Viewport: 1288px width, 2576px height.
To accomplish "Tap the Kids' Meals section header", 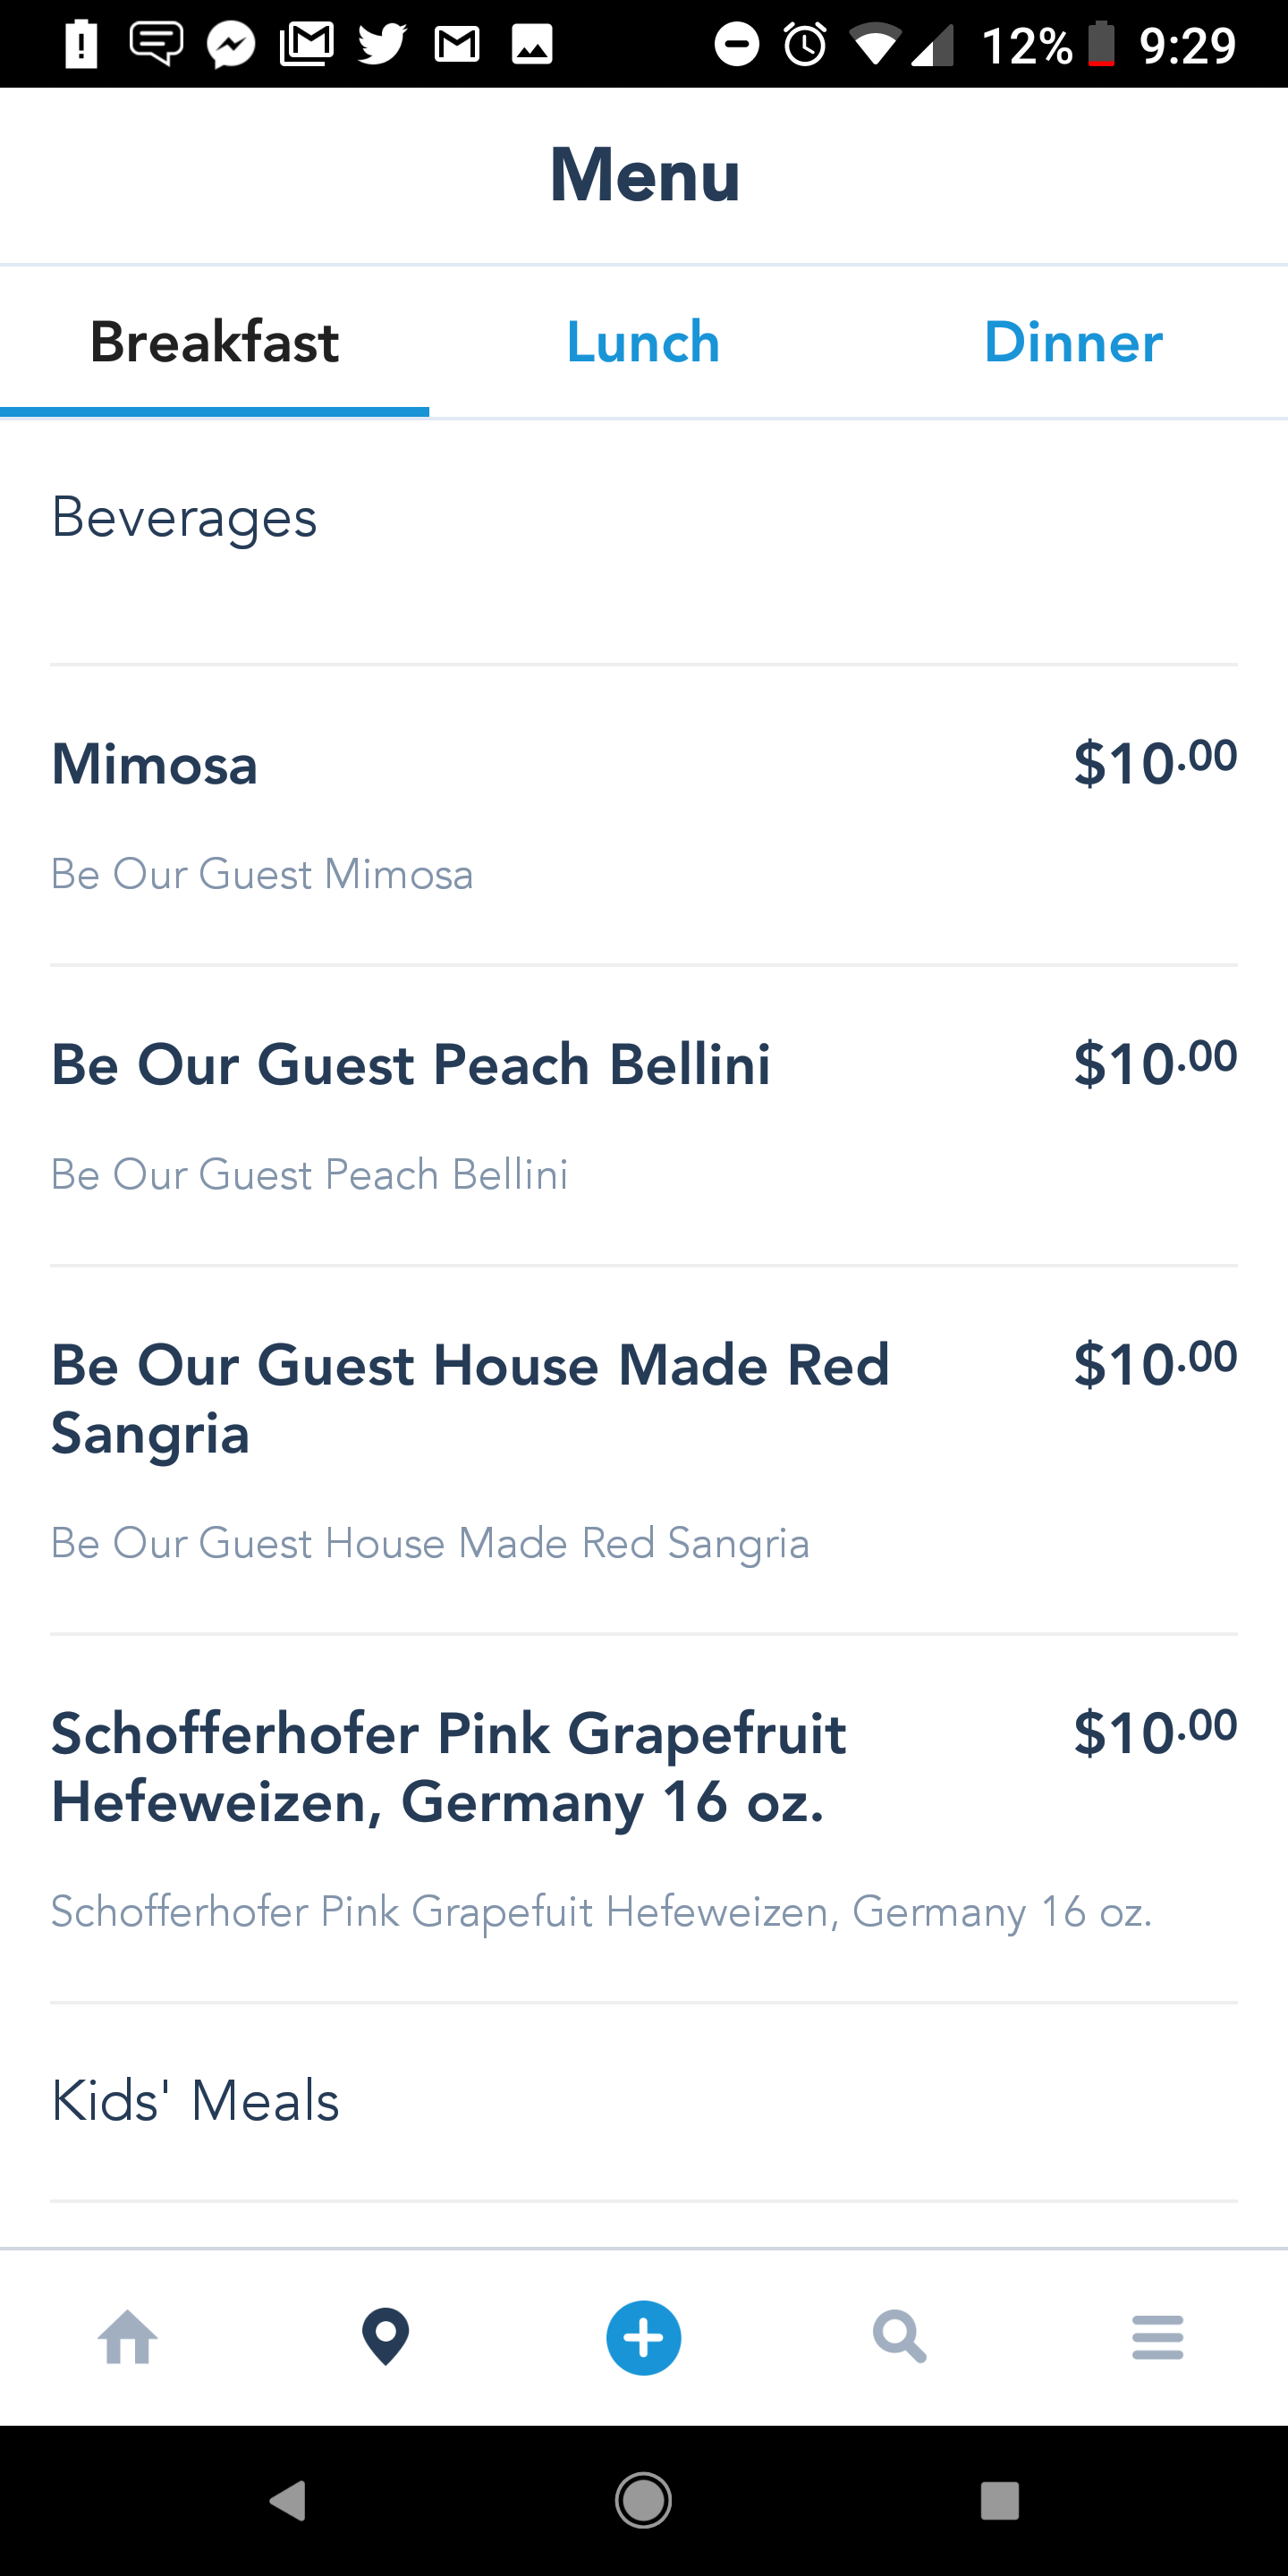I will (196, 2101).
